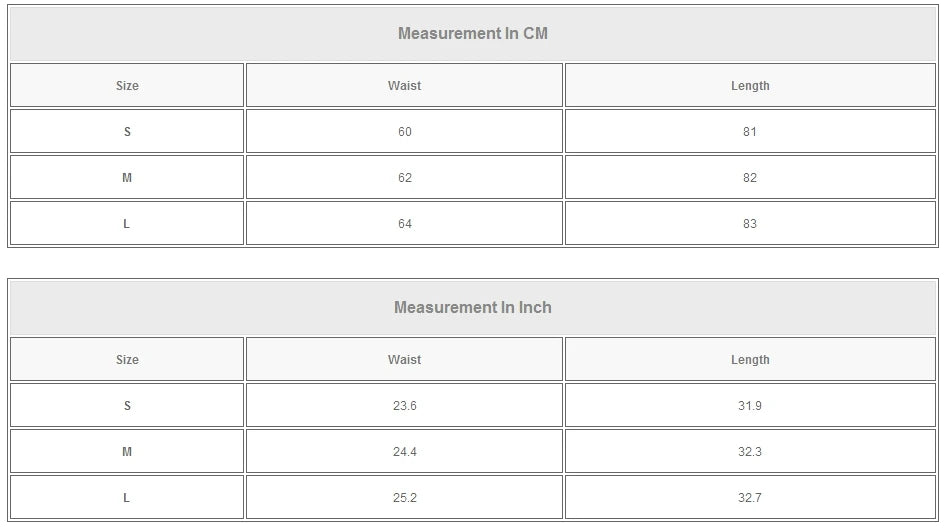Click size L cell in CM table
Screen dimensions: 945x529
coord(127,224)
